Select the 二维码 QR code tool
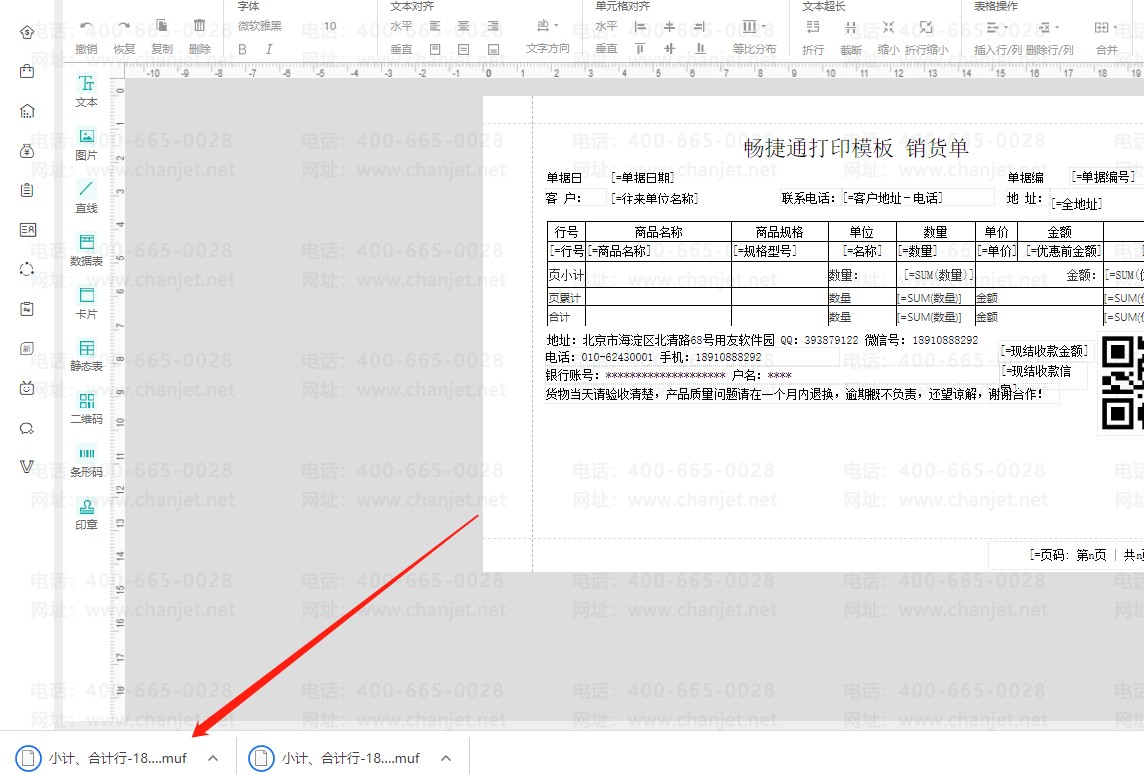 click(x=86, y=409)
